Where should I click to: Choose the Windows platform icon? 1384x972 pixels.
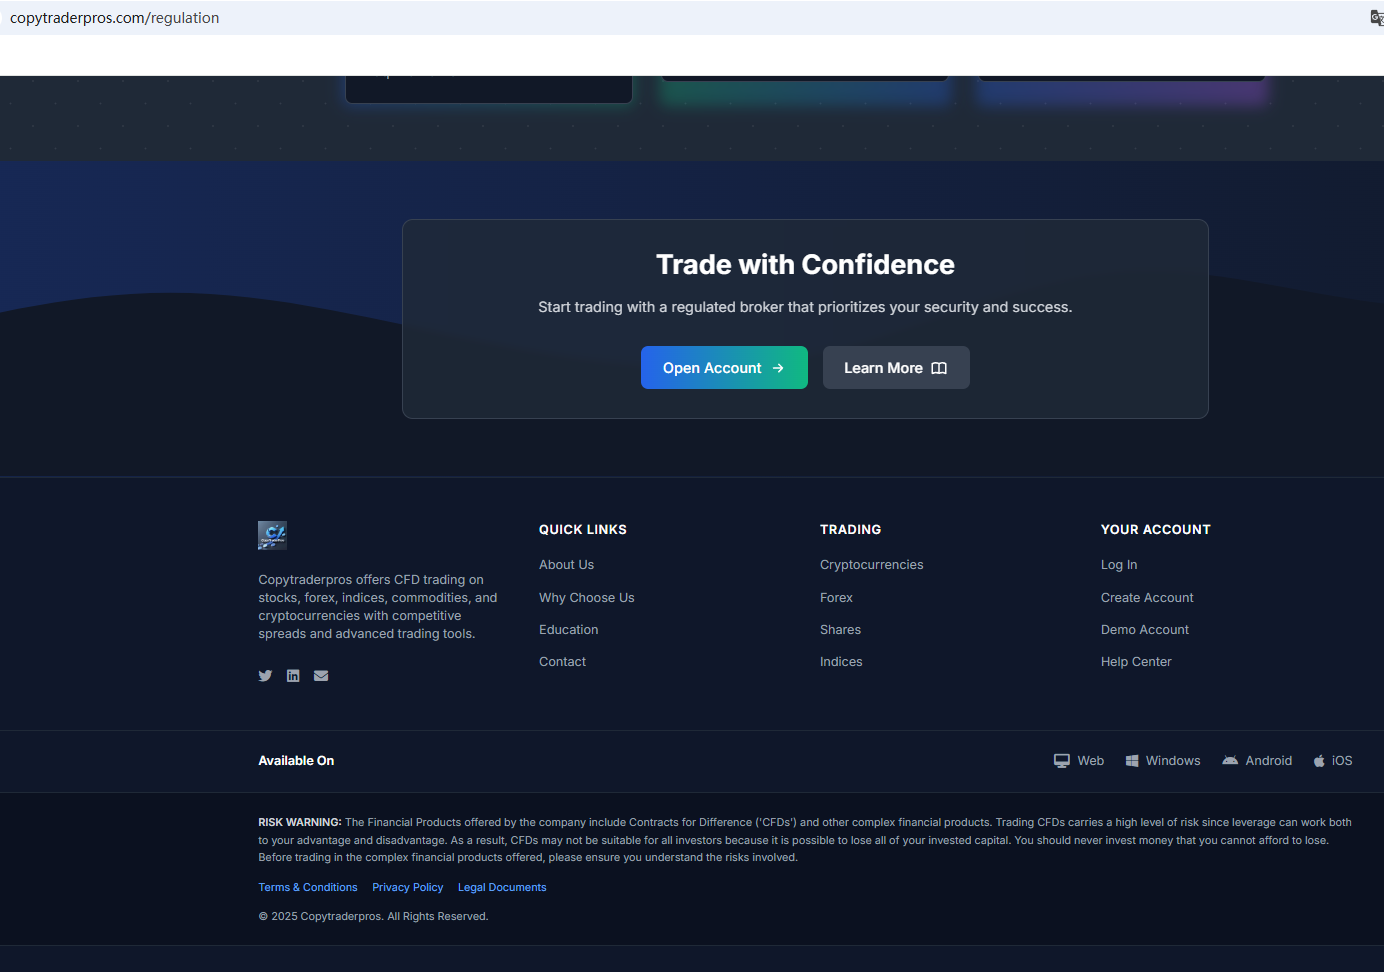1132,761
